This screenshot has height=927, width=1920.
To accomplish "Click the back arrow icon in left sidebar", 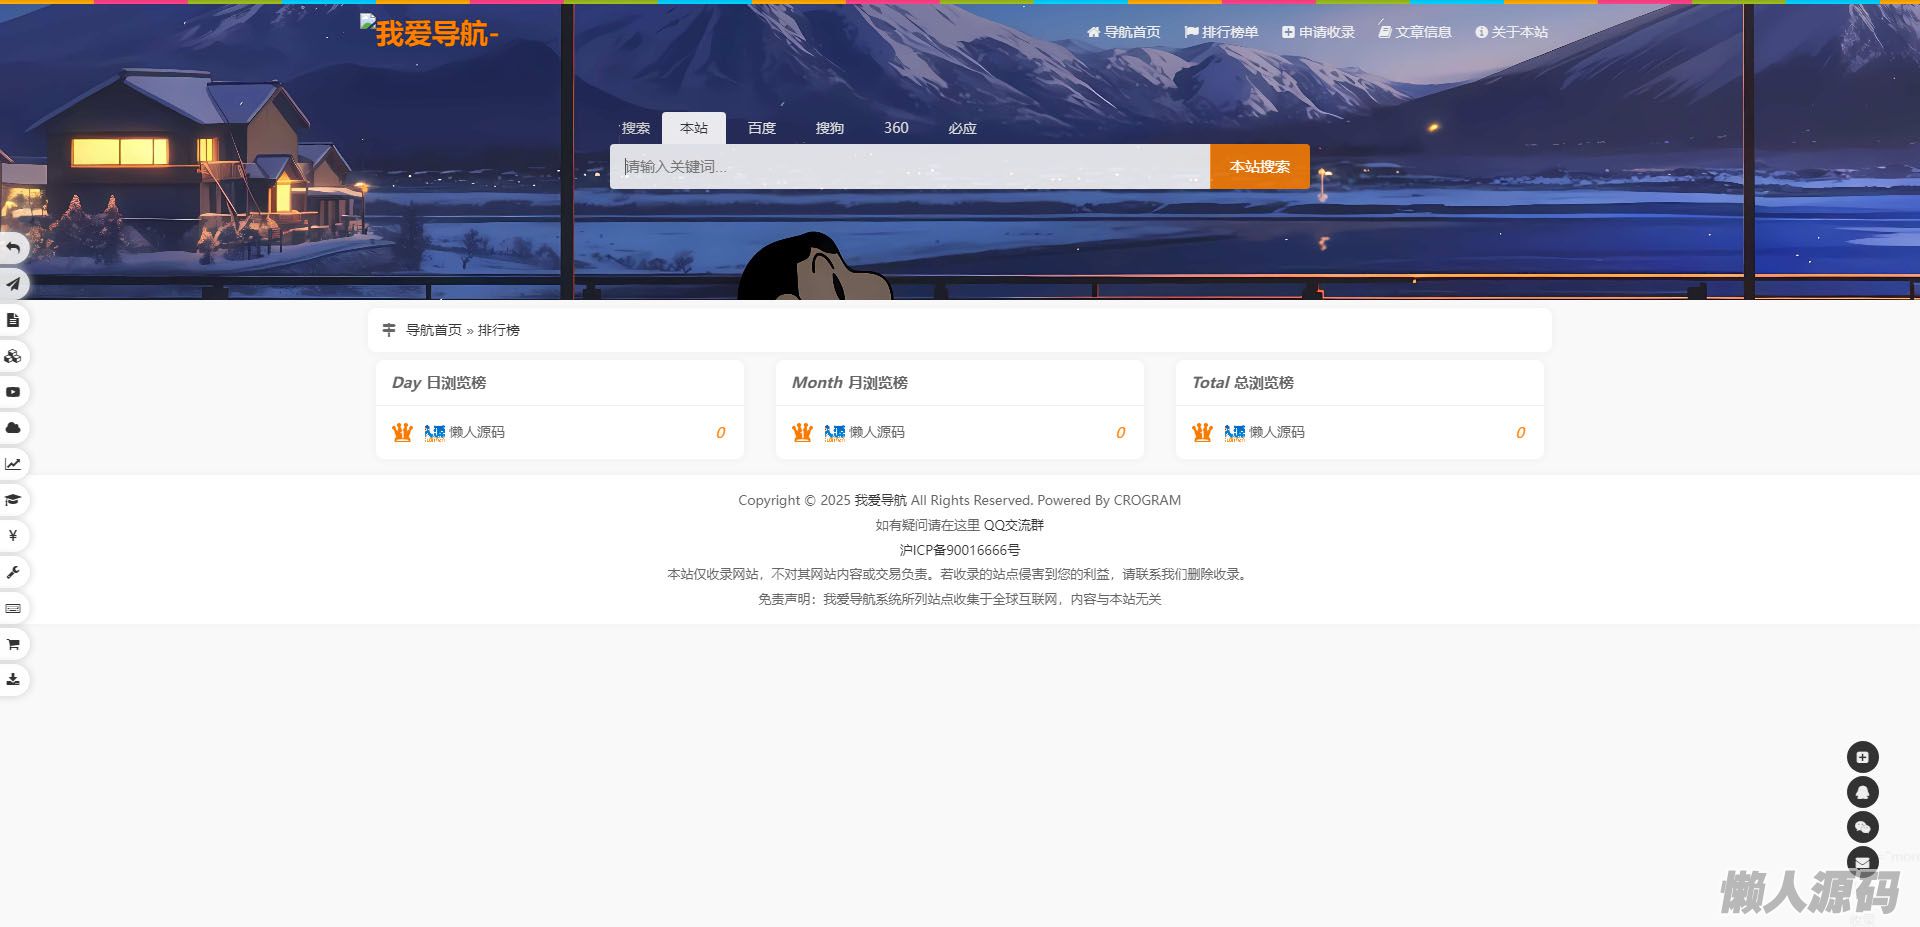I will [x=13, y=248].
